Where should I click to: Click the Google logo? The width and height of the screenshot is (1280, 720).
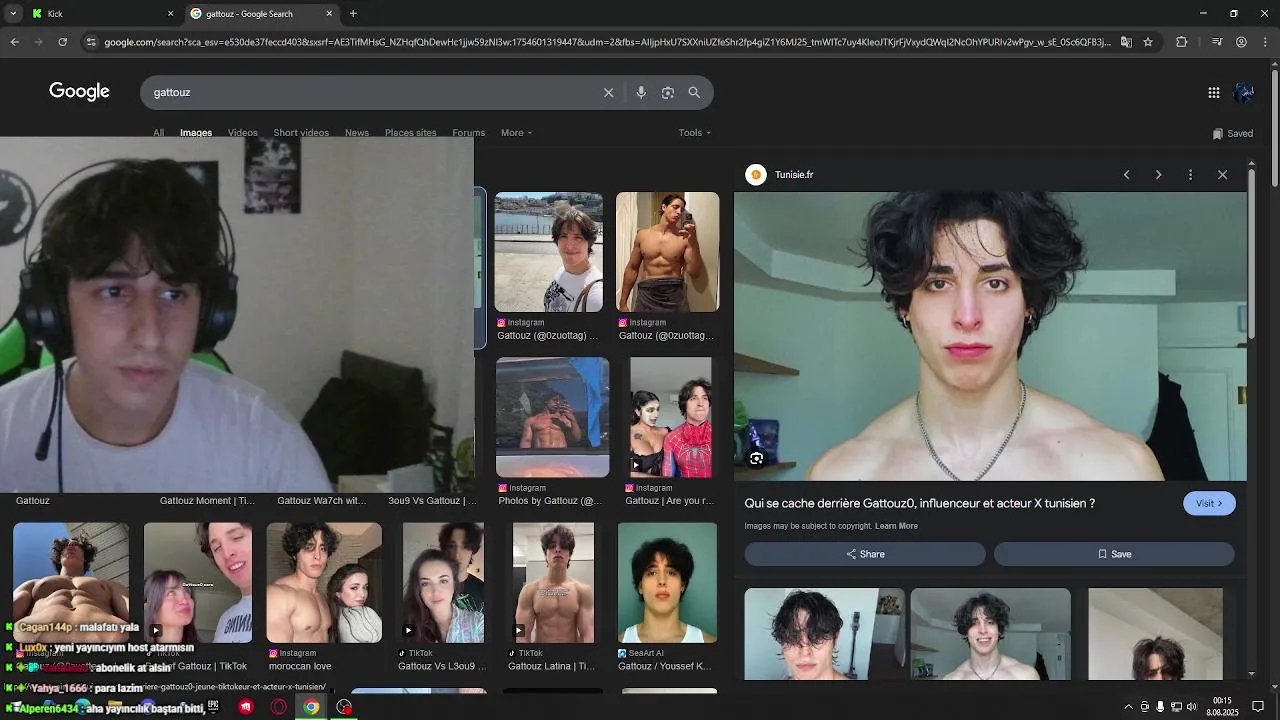tap(79, 91)
